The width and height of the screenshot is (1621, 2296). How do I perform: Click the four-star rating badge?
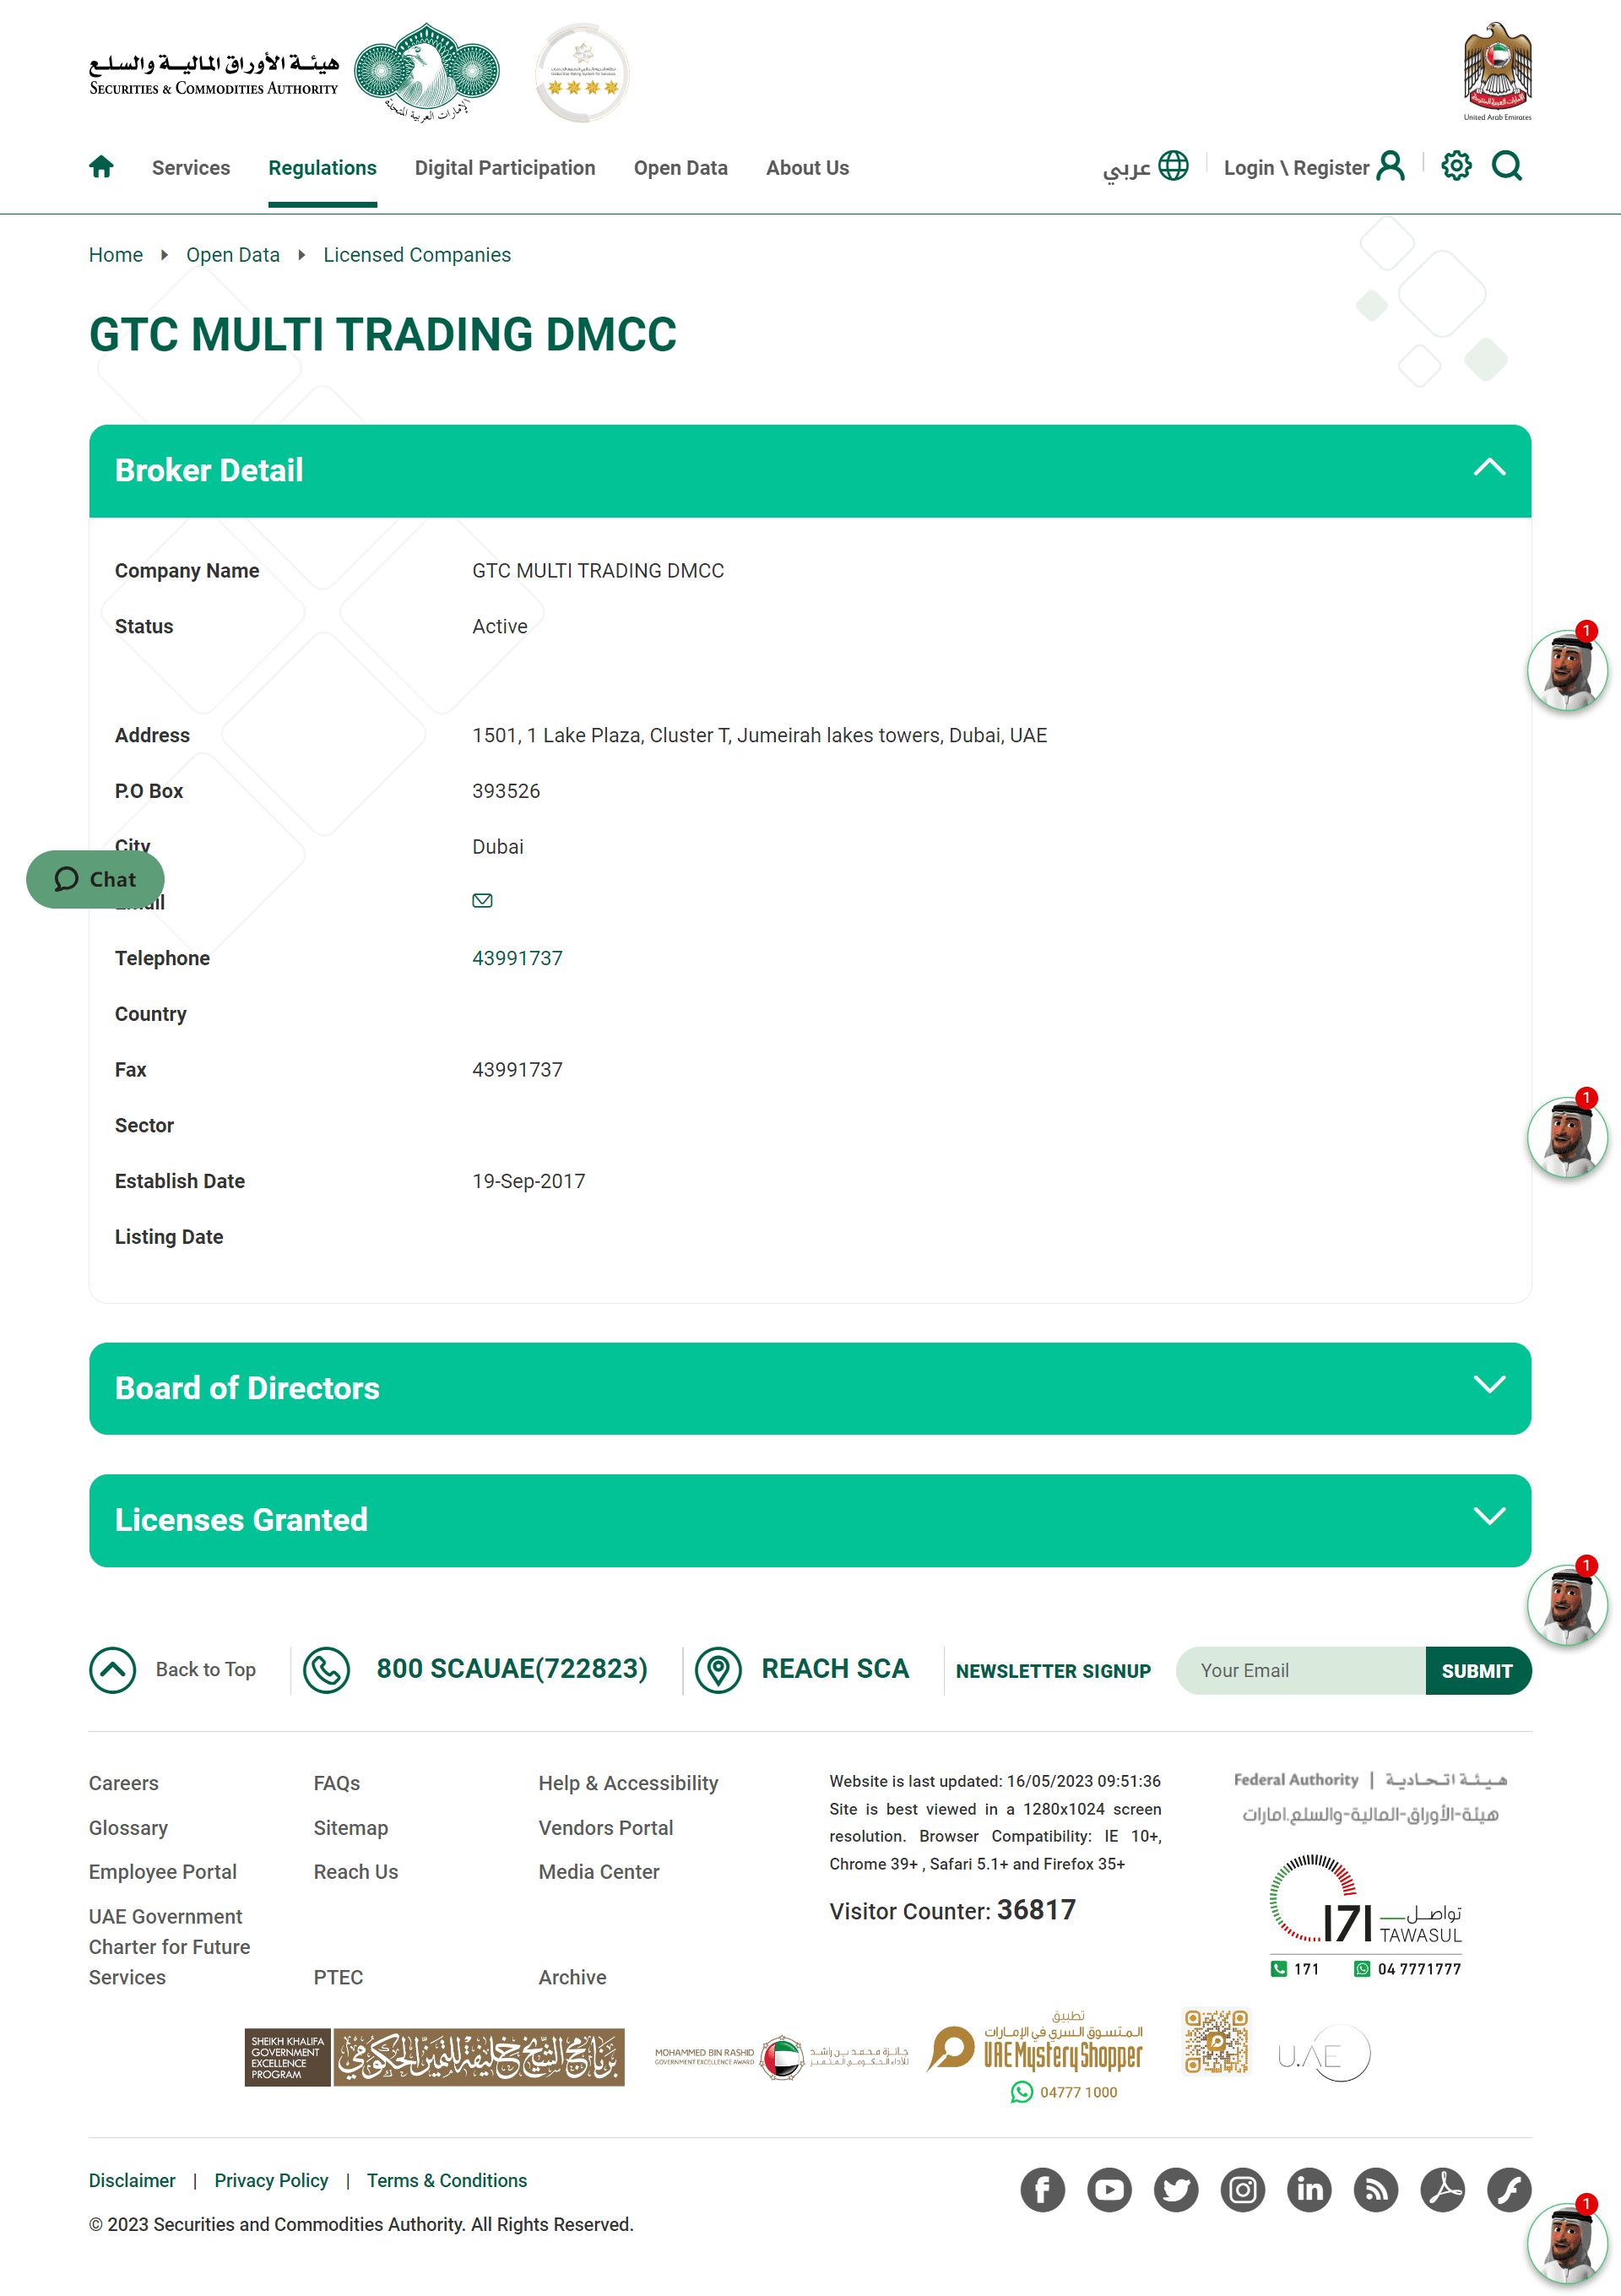click(582, 73)
